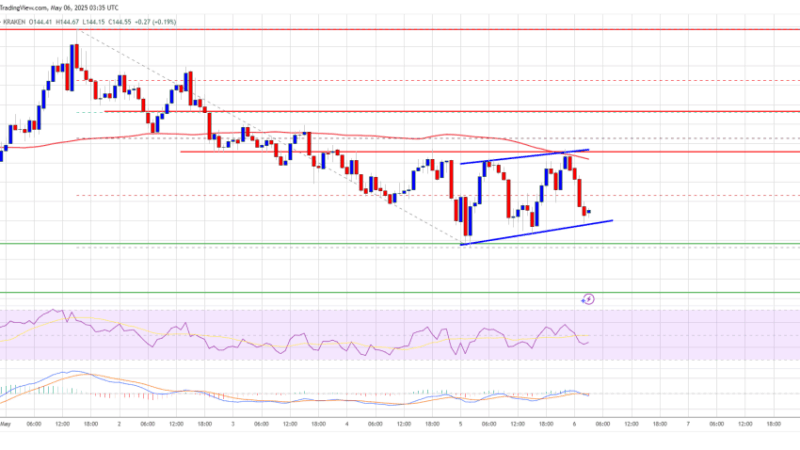Select the KRAKEN exchange label
Viewport: 800px width, 450px height.
(x=14, y=22)
